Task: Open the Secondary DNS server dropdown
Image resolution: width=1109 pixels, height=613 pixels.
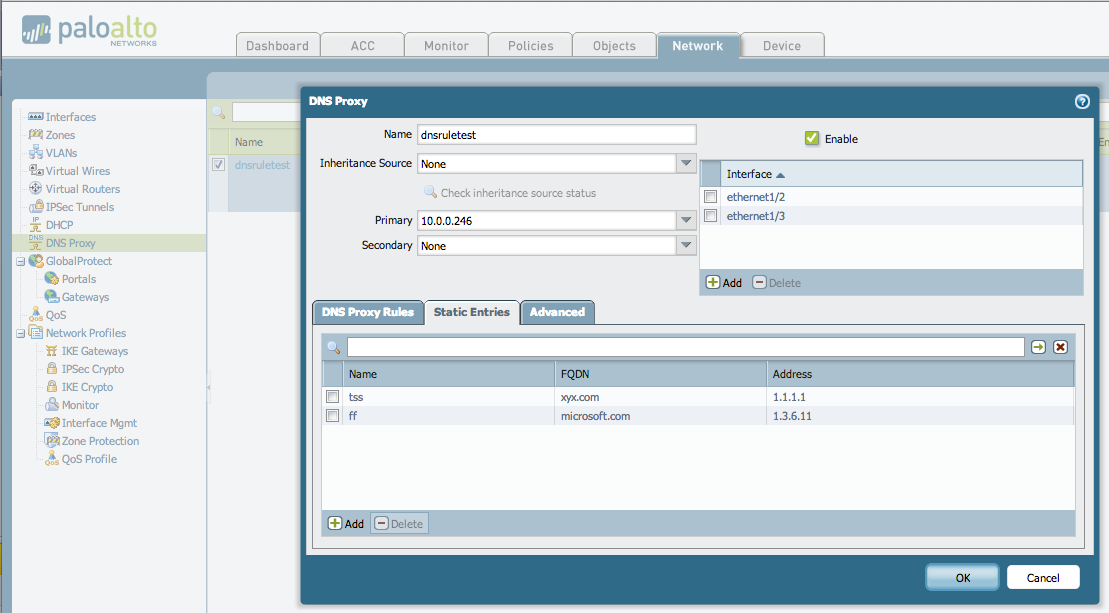Action: click(x=687, y=245)
